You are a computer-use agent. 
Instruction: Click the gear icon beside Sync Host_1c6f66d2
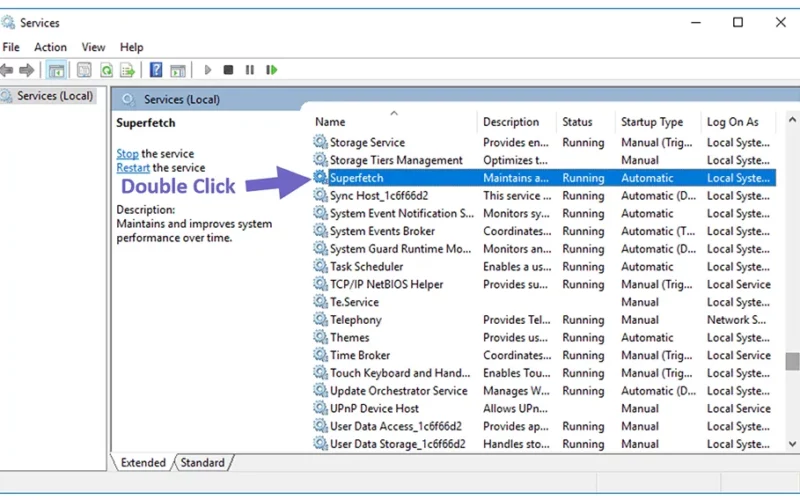tap(320, 195)
